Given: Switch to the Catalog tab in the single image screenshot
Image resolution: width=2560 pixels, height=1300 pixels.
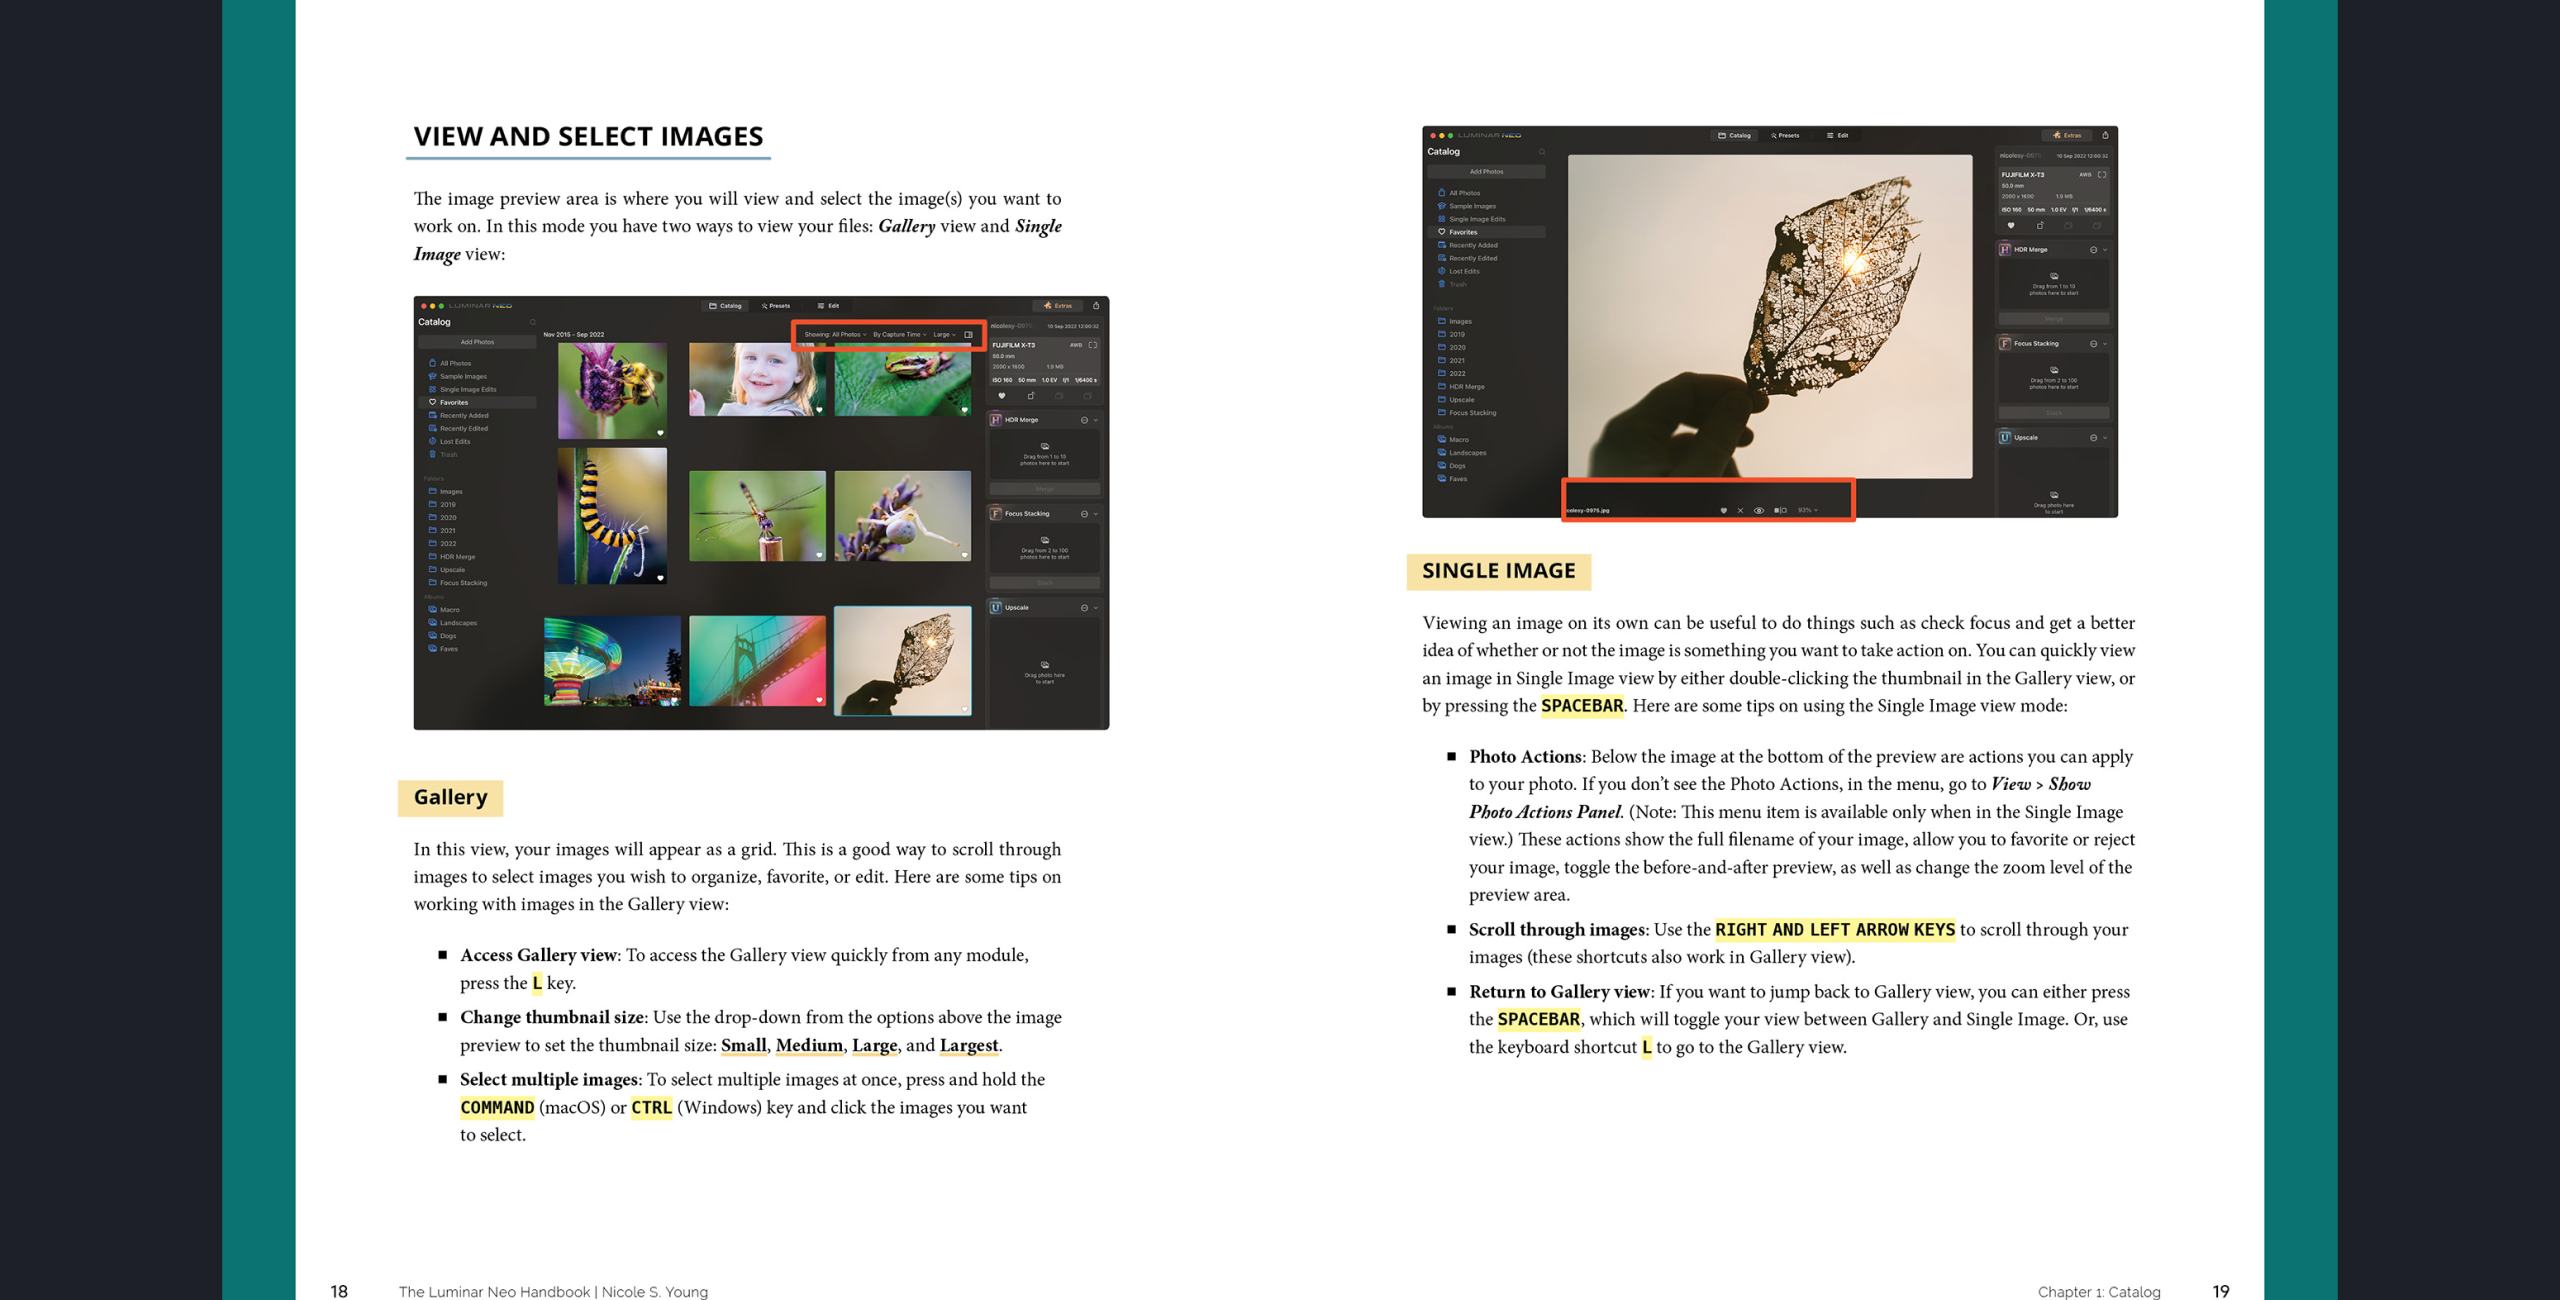Looking at the screenshot, I should (1735, 135).
